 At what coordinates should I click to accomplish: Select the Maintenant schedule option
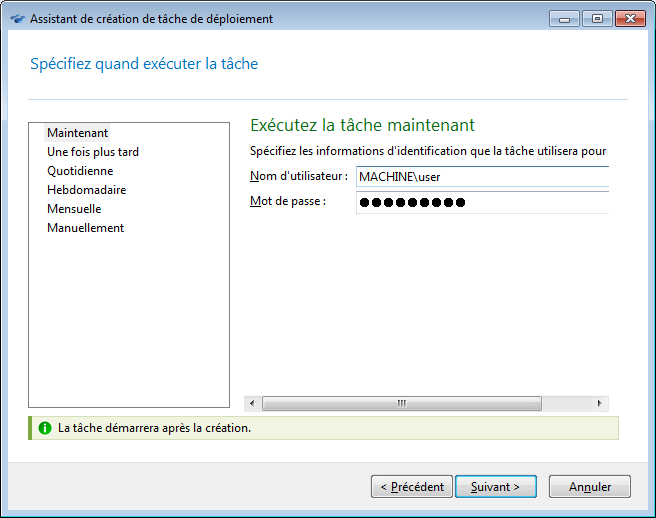[x=77, y=133]
